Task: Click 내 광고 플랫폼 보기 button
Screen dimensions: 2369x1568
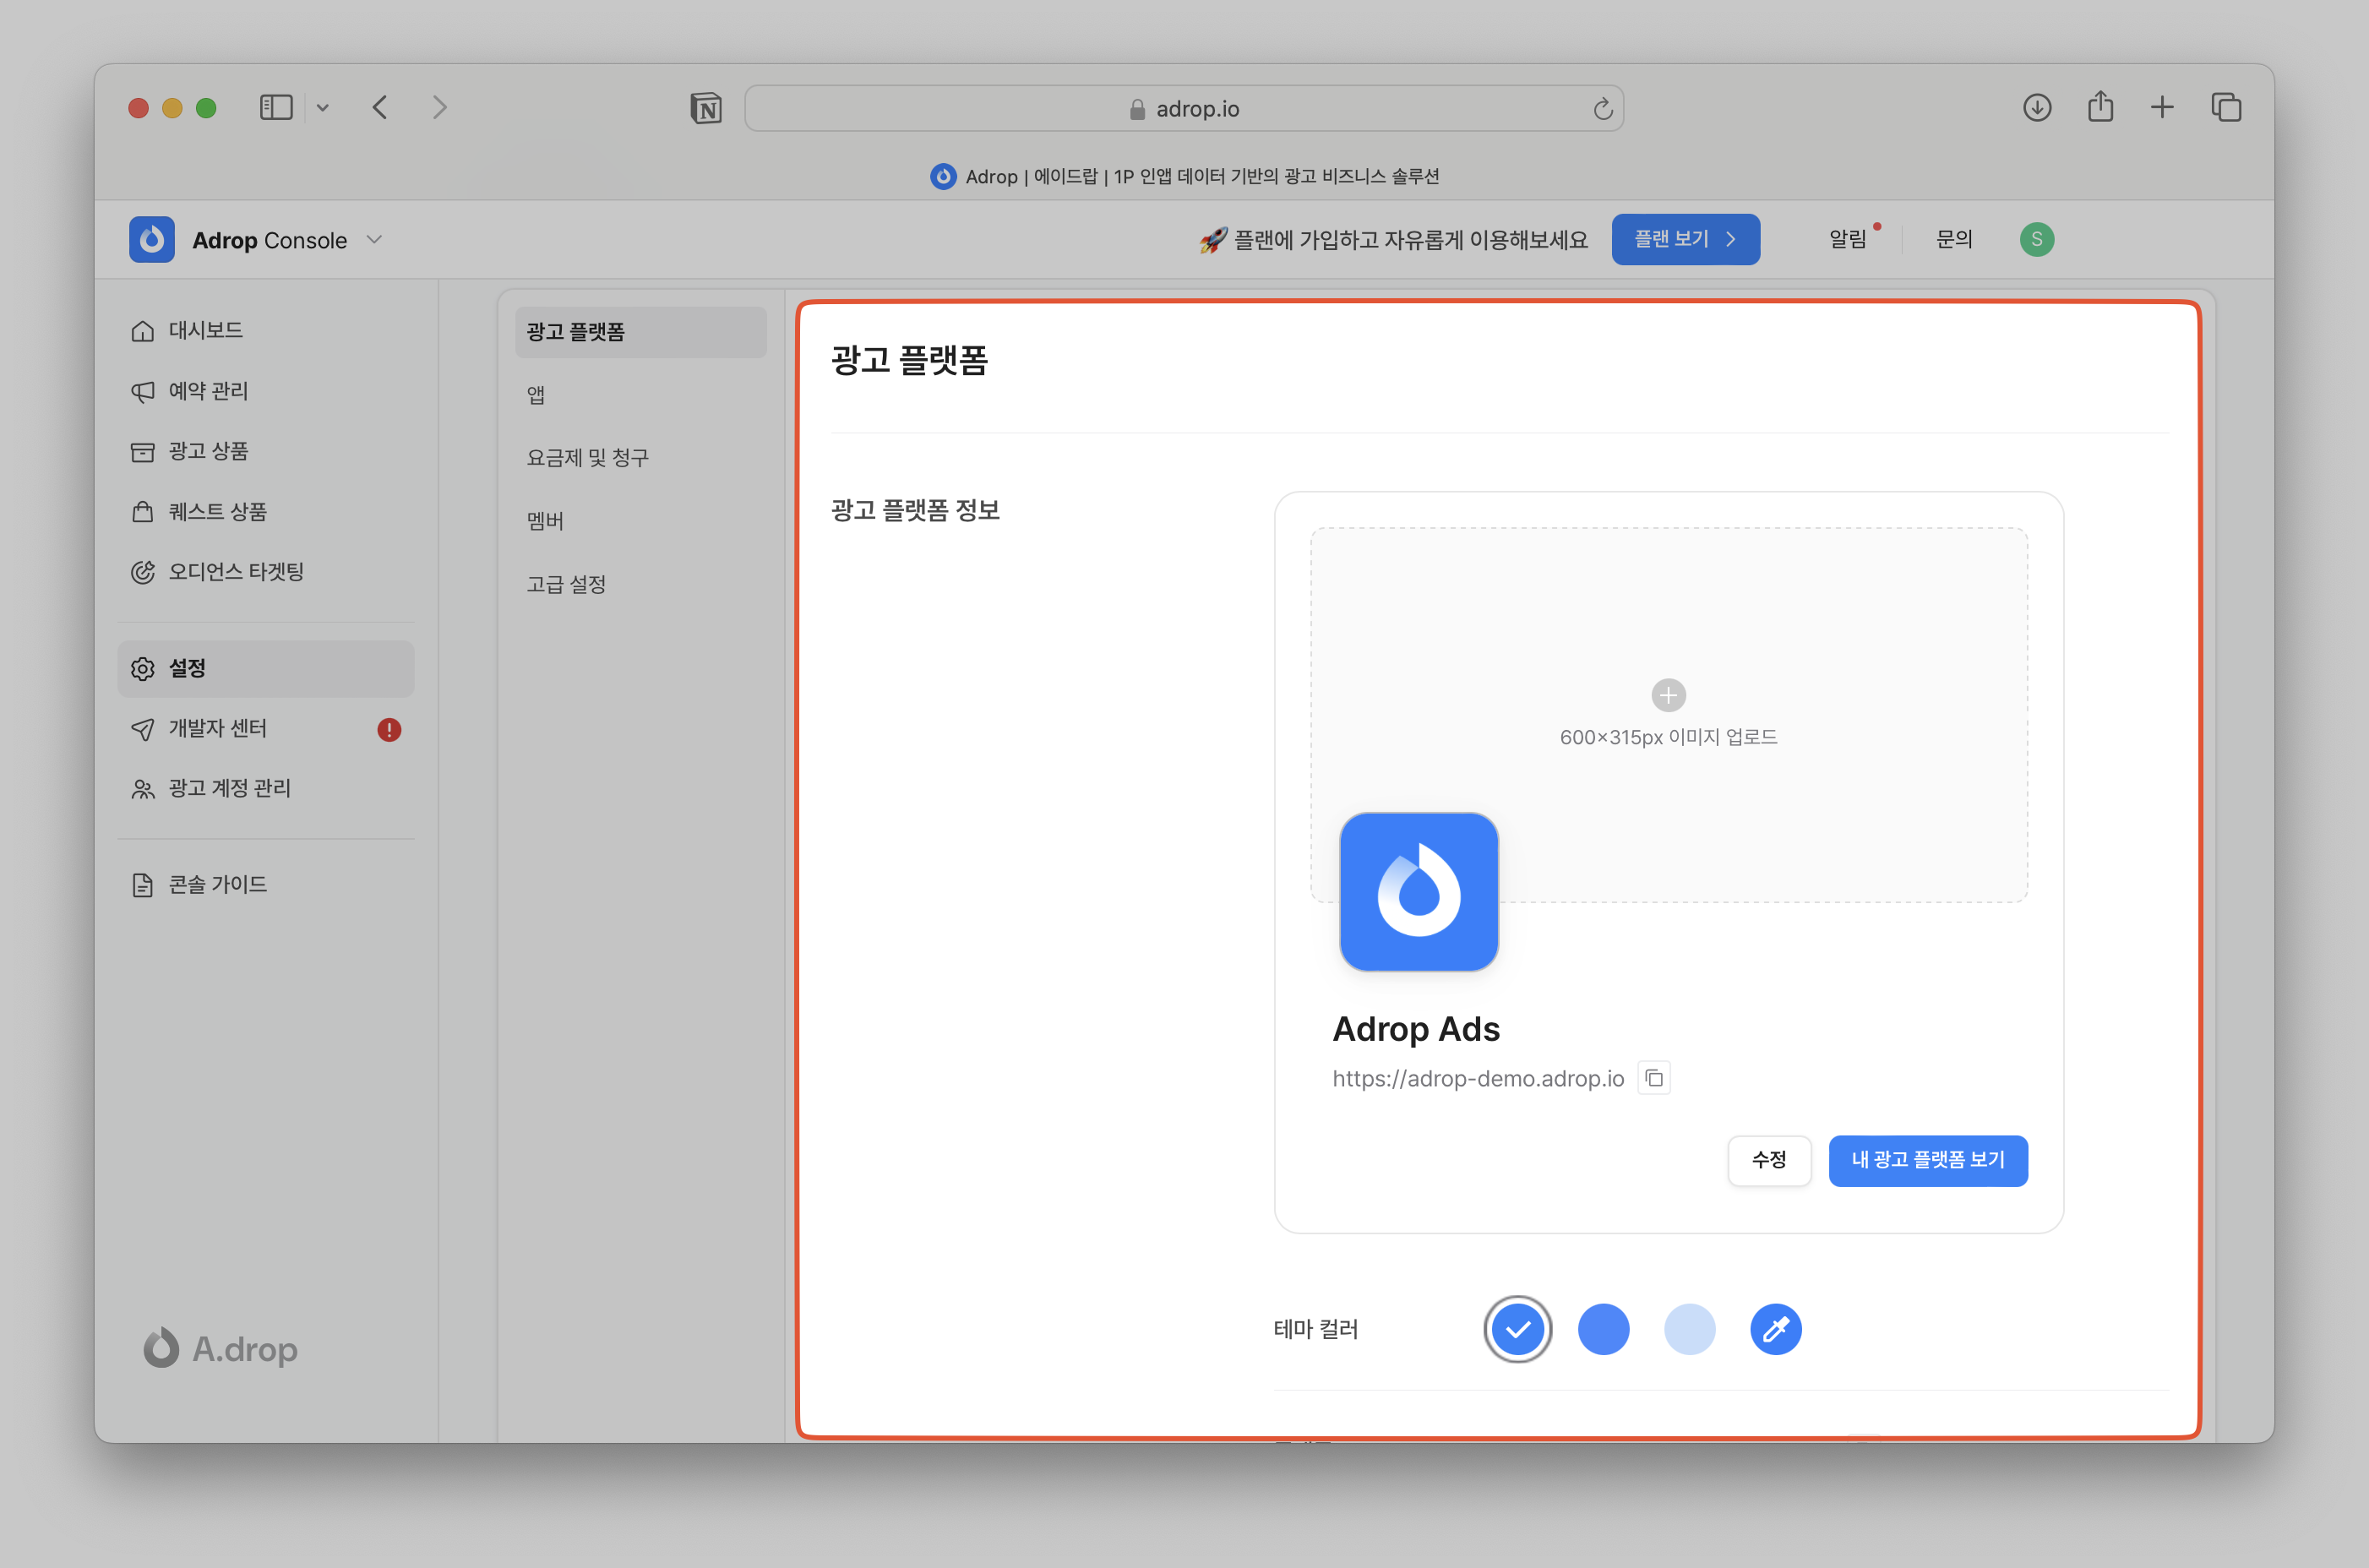Action: (x=1927, y=1160)
